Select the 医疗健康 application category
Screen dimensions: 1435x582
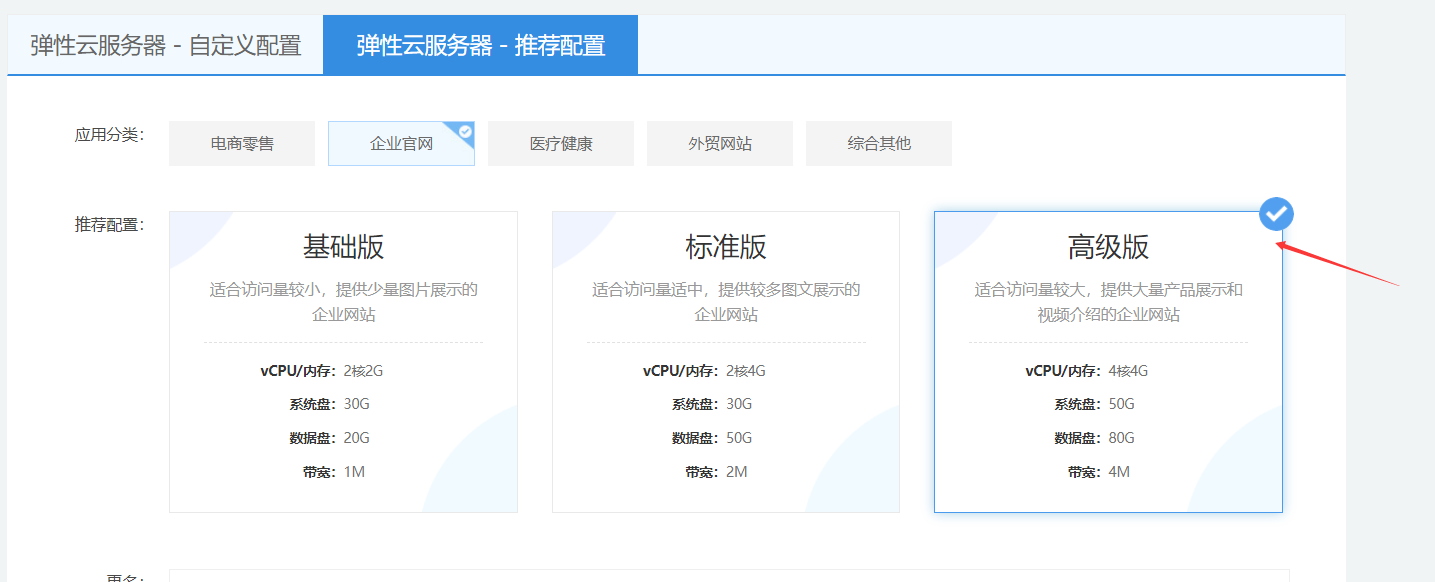560,143
